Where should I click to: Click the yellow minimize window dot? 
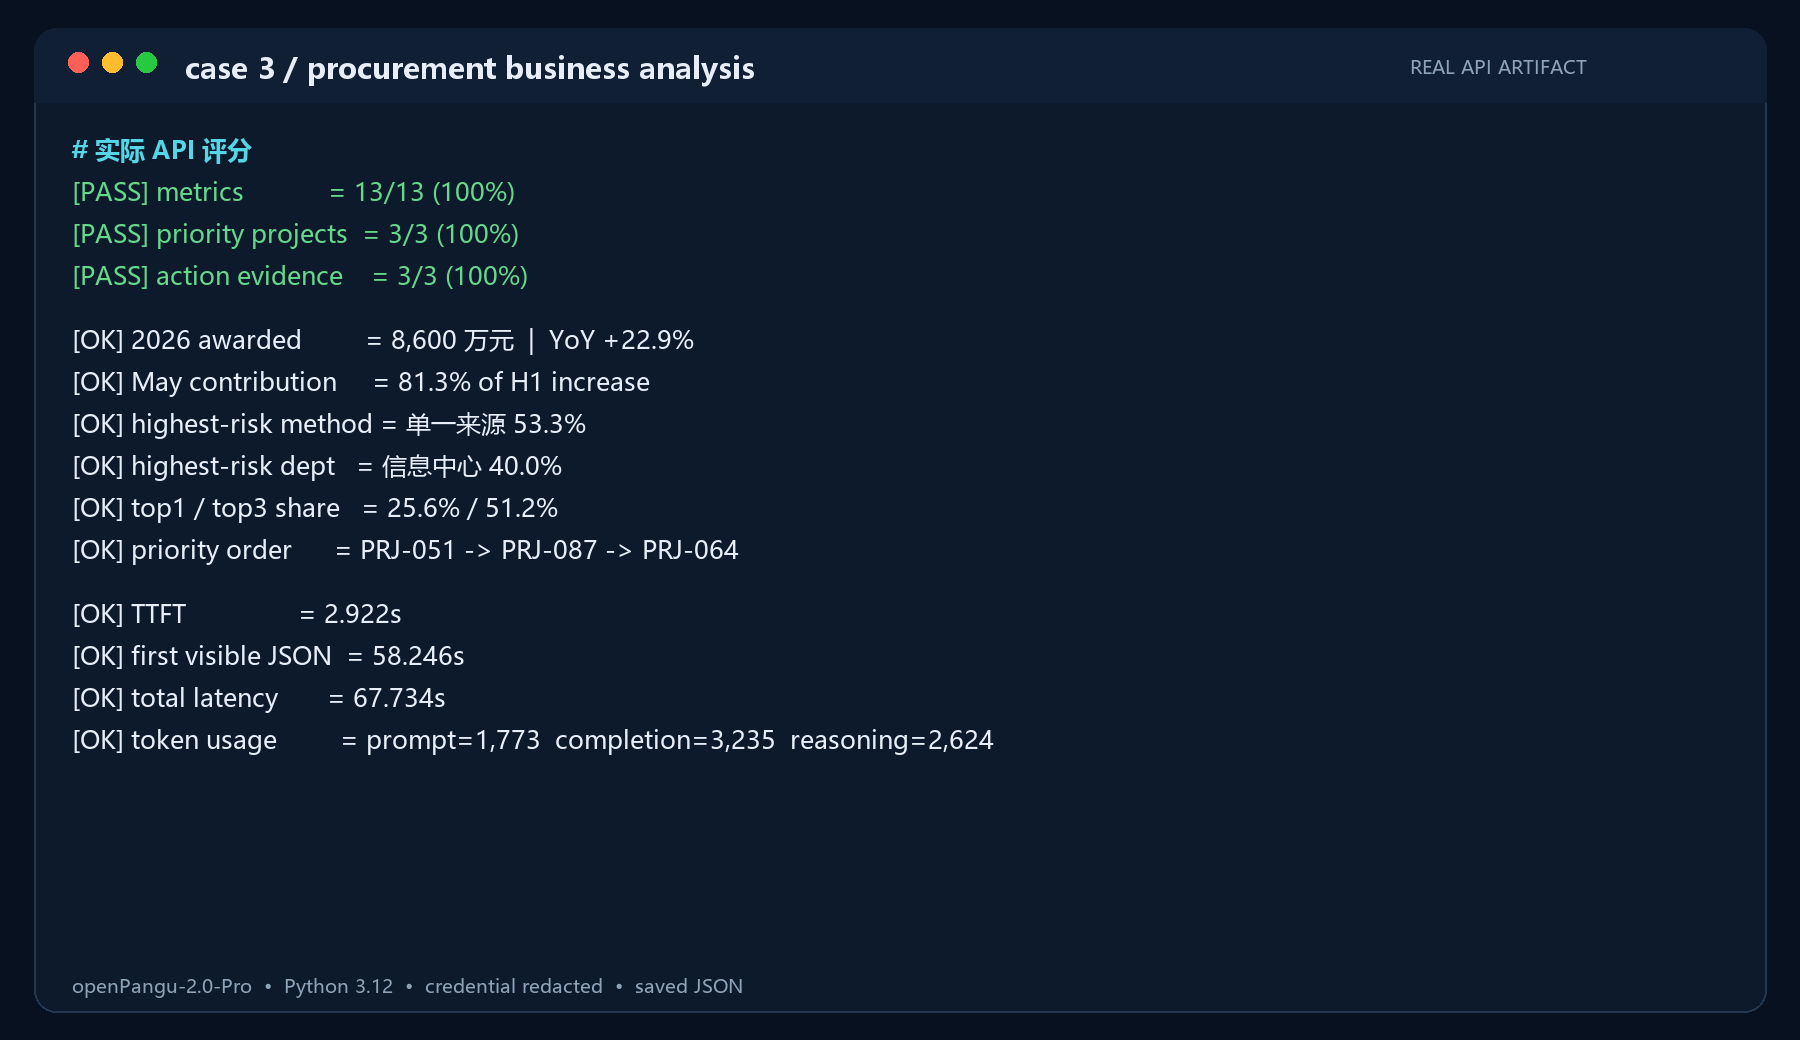pyautogui.click(x=113, y=63)
